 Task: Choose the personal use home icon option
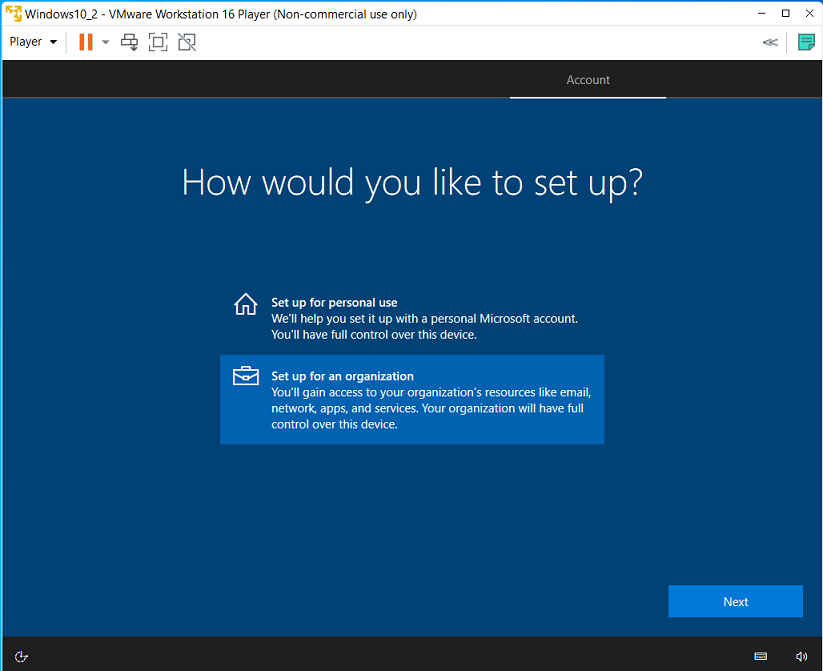coord(245,304)
